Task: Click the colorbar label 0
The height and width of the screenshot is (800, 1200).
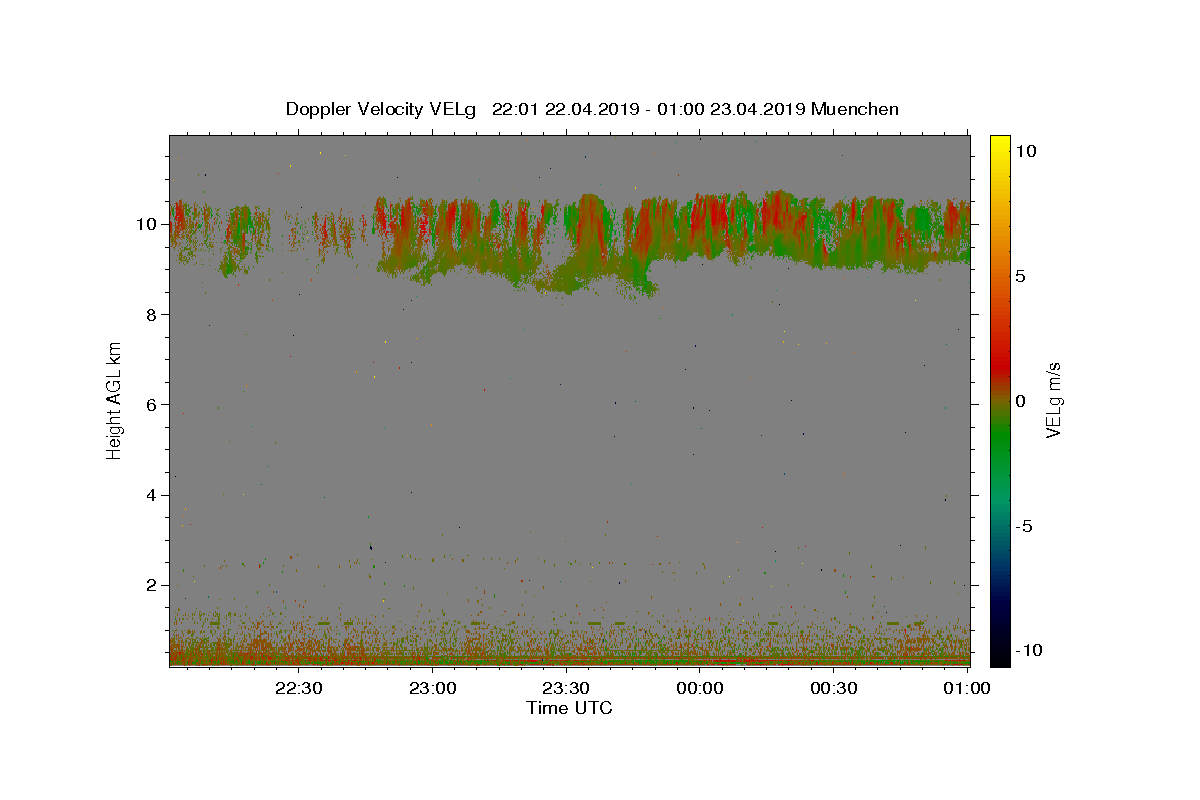Action: point(1021,401)
